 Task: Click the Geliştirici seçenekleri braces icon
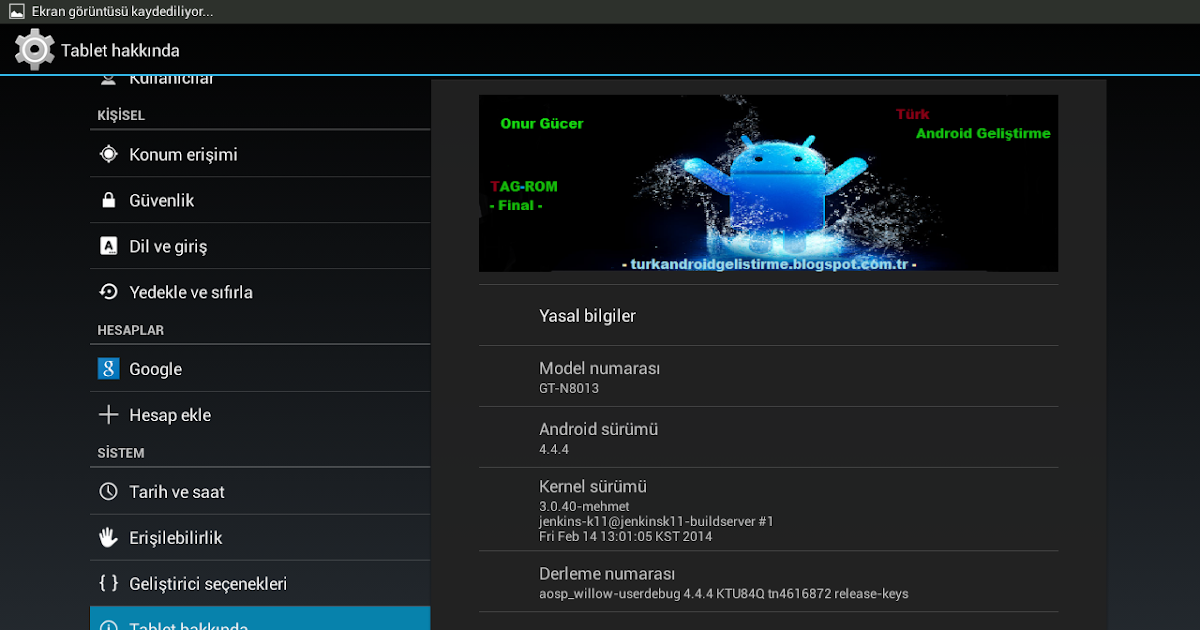pos(109,584)
